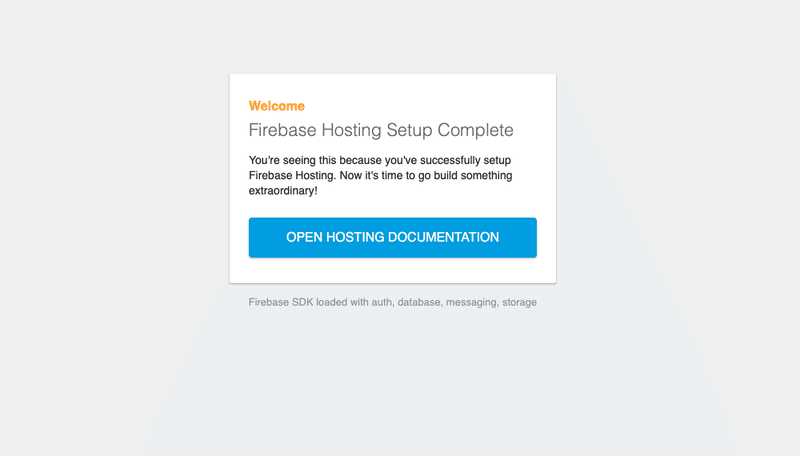Image resolution: width=800 pixels, height=456 pixels.
Task: Click the word "loaded" in the footer status
Action: (x=332, y=302)
